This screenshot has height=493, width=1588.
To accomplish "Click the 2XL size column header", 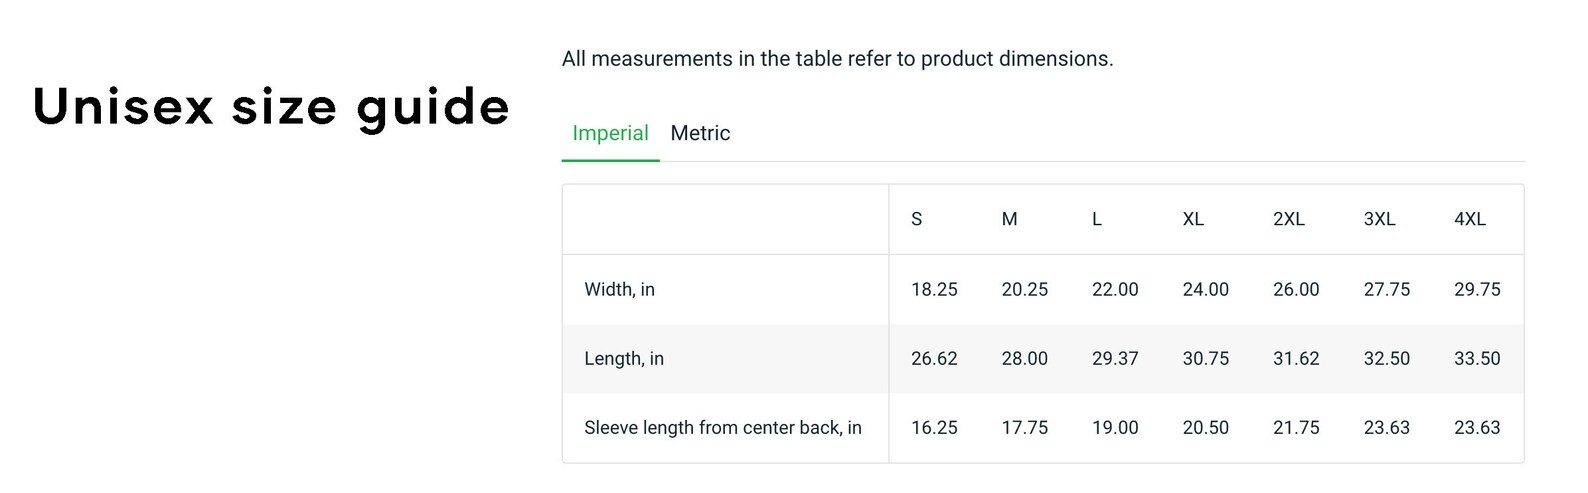I will point(1289,219).
